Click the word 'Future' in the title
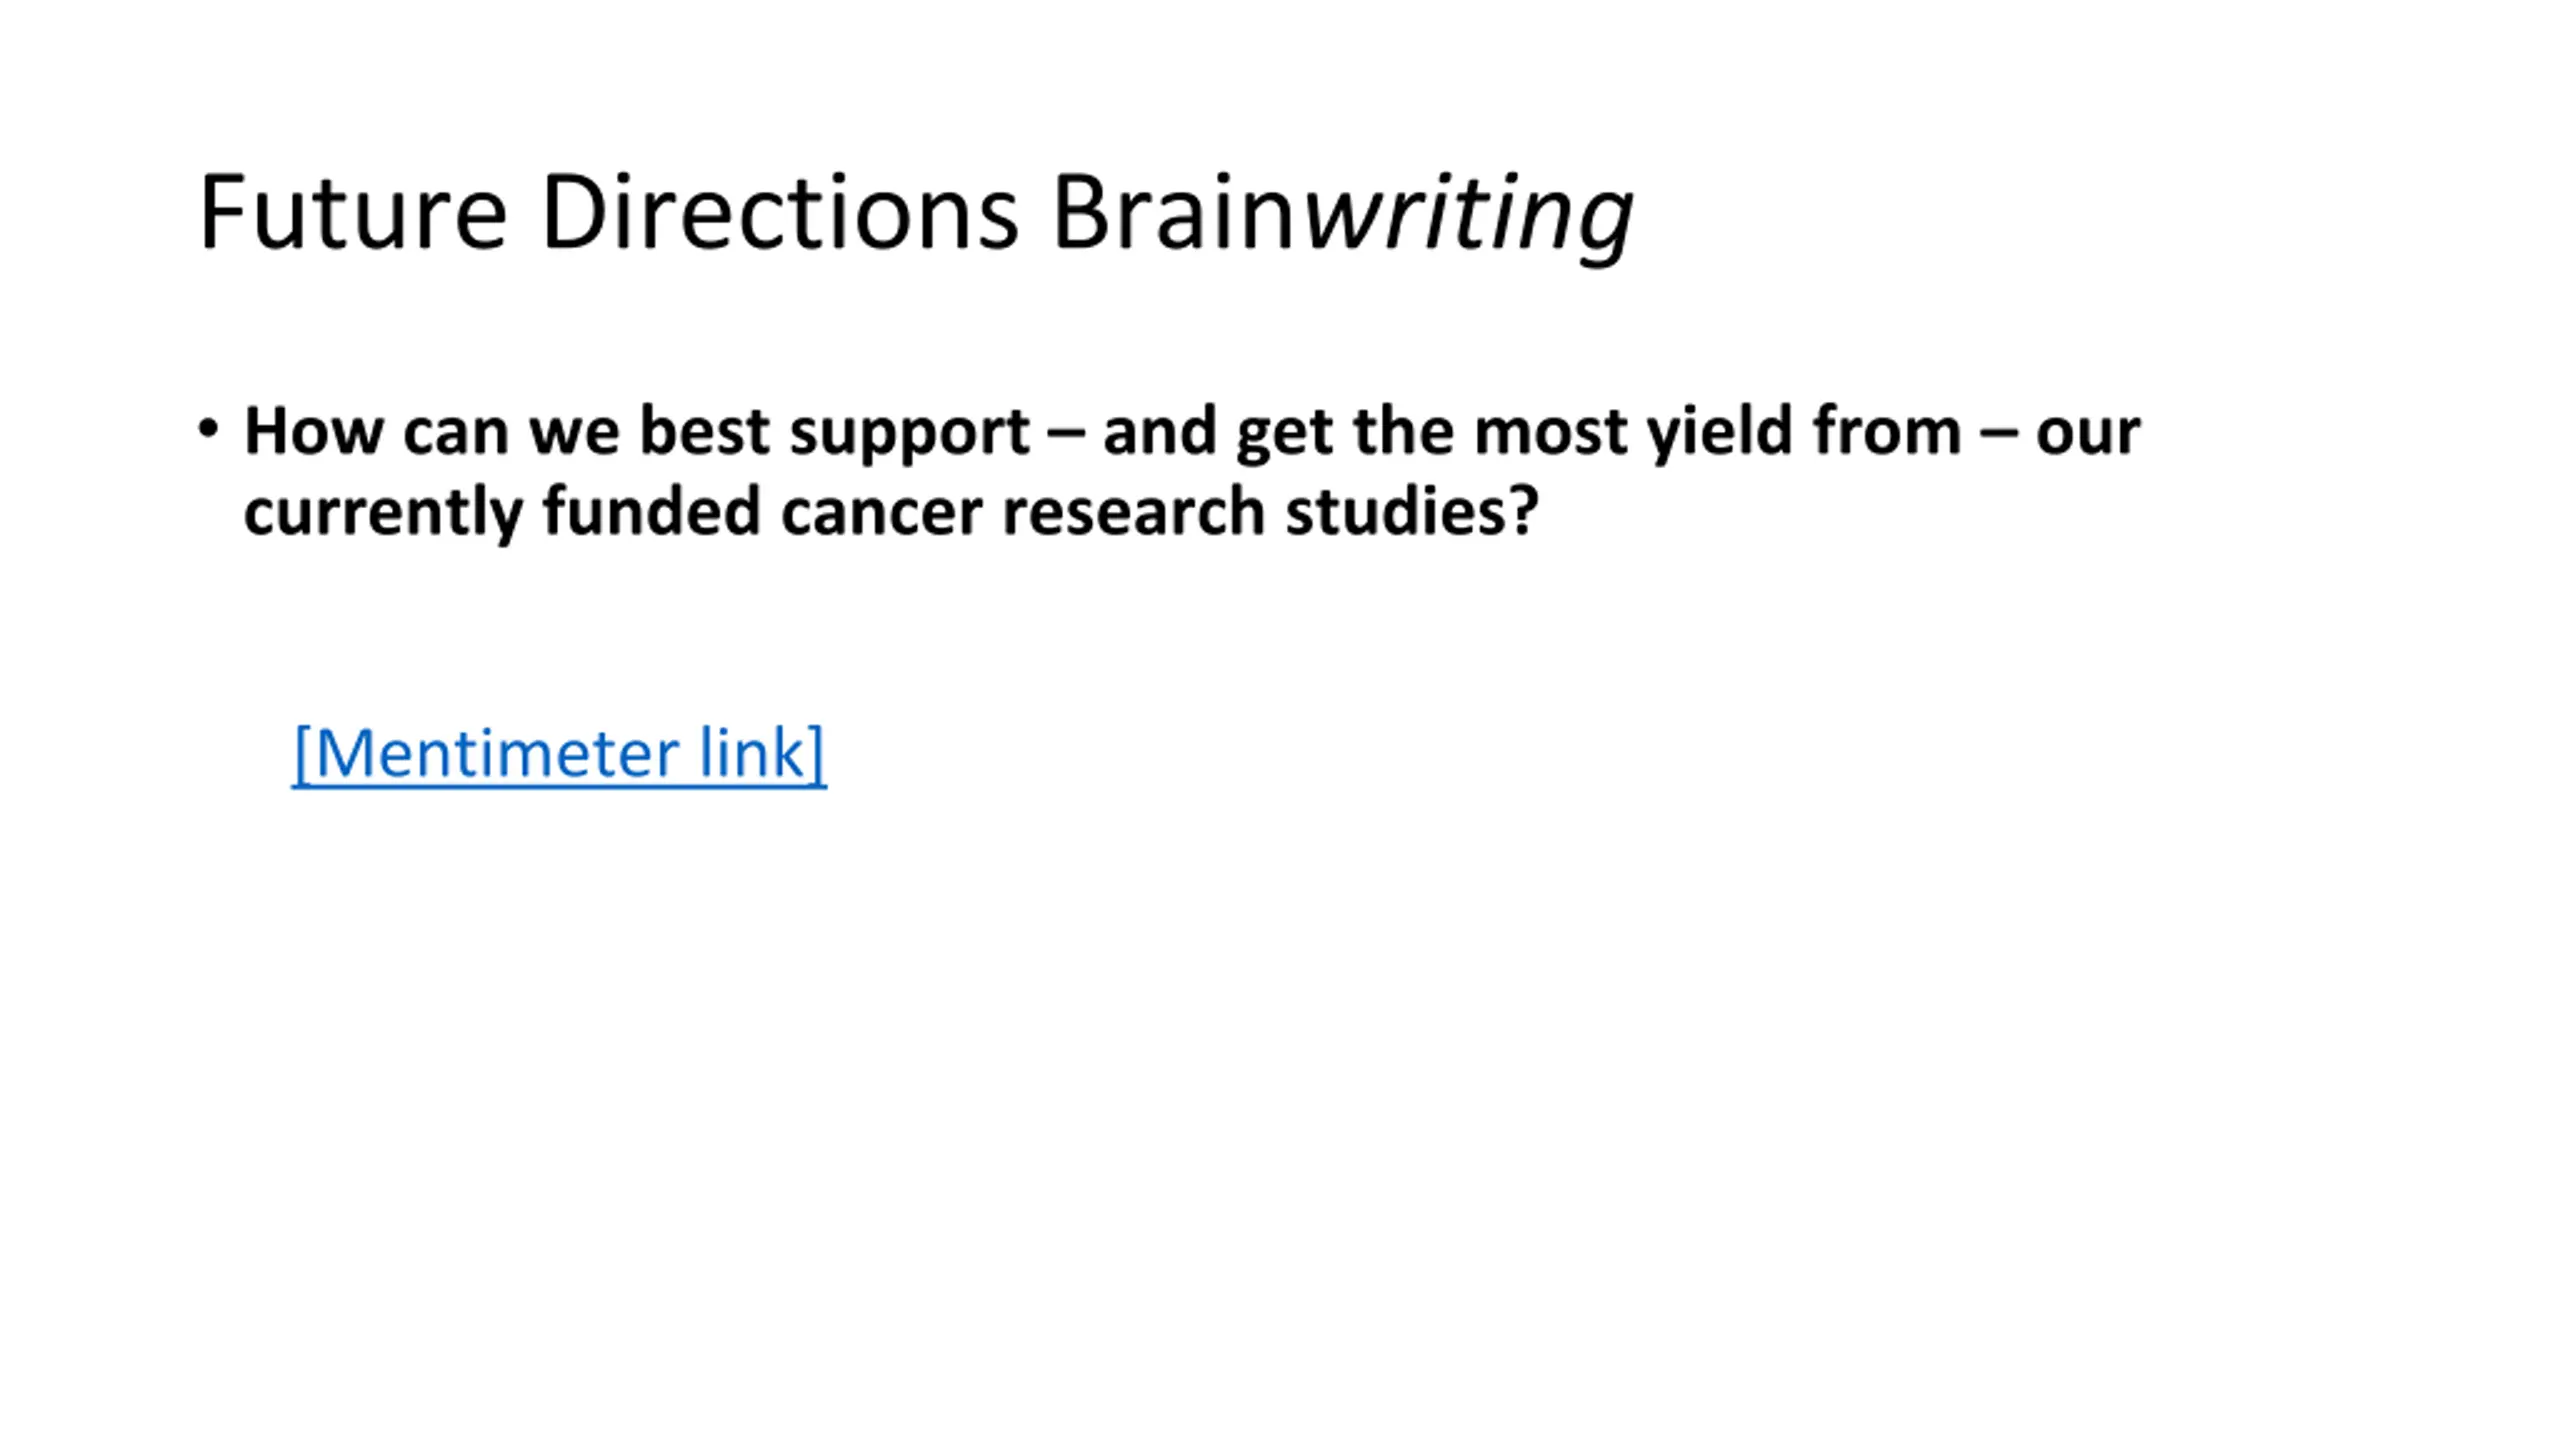2560x1440 pixels. click(x=353, y=214)
